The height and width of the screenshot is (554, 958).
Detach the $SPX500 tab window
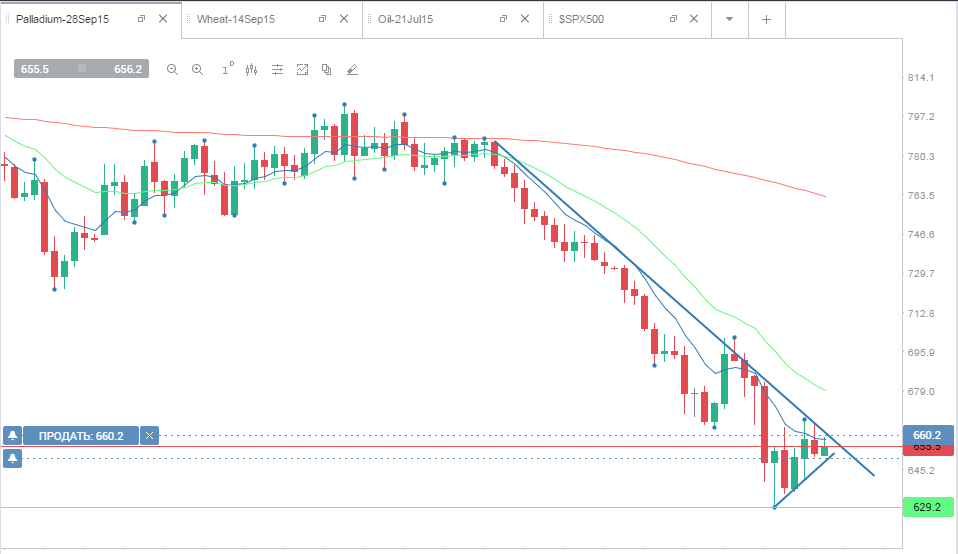673,19
